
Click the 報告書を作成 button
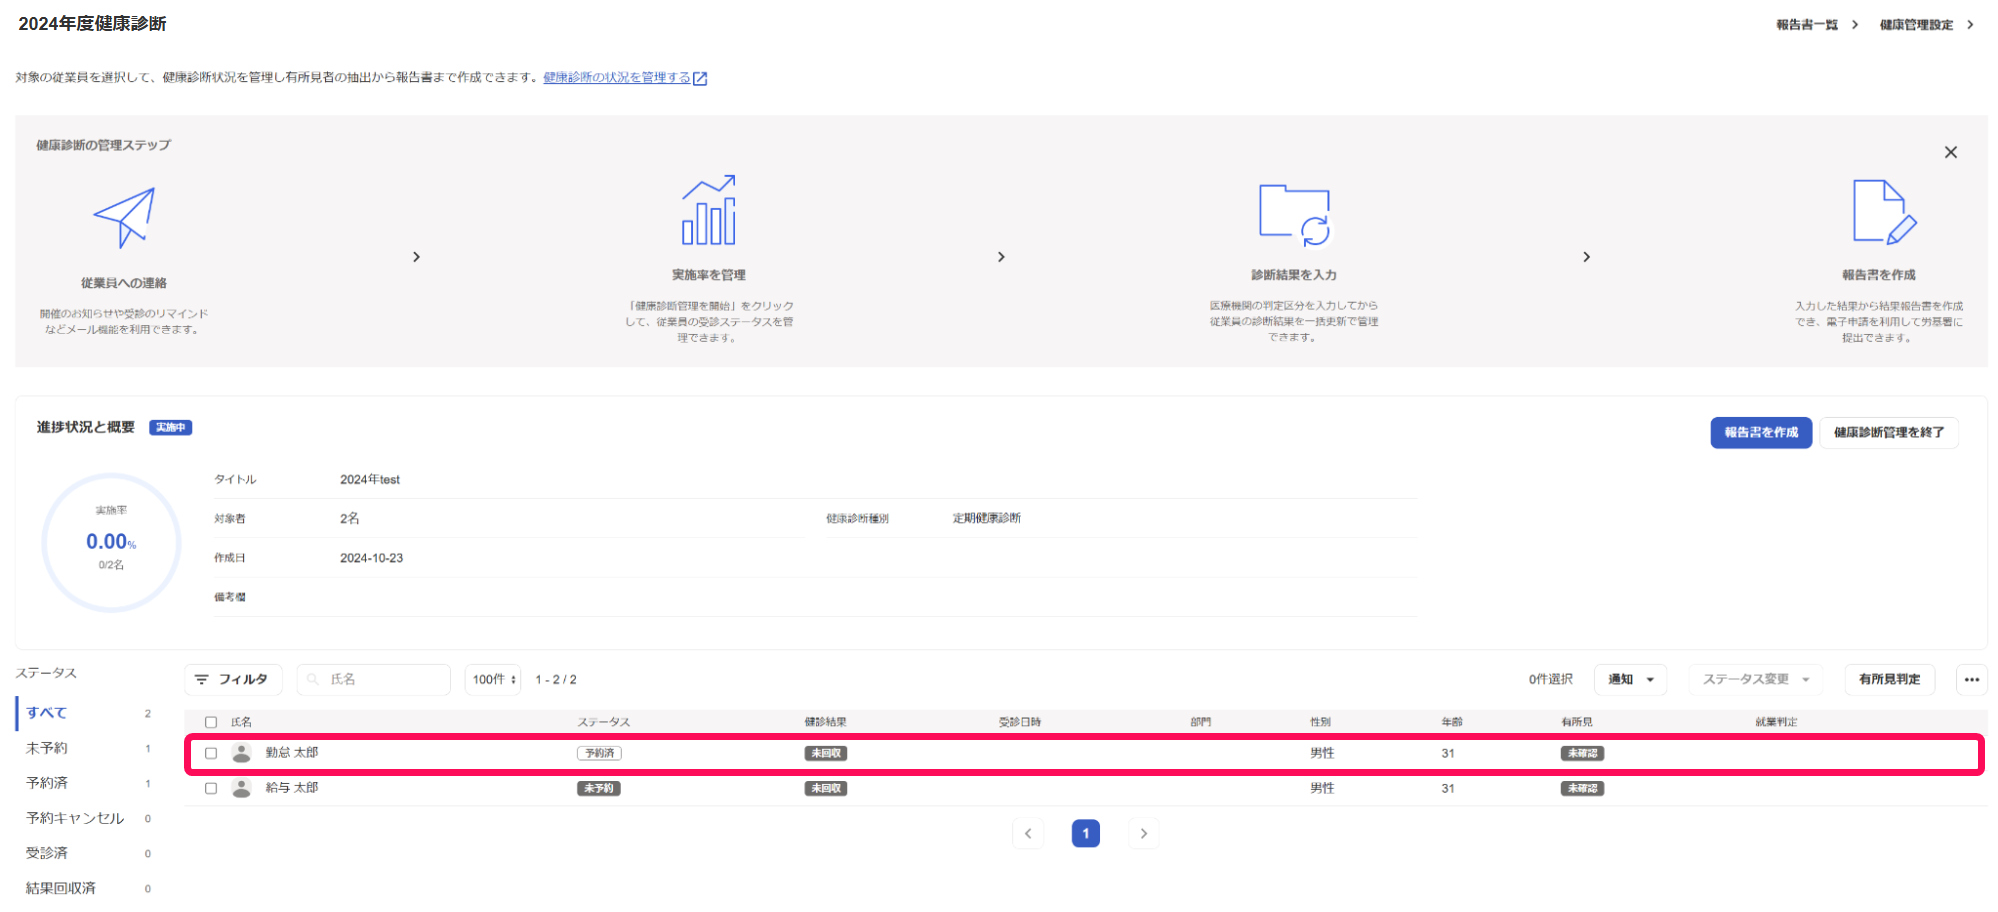click(1761, 433)
